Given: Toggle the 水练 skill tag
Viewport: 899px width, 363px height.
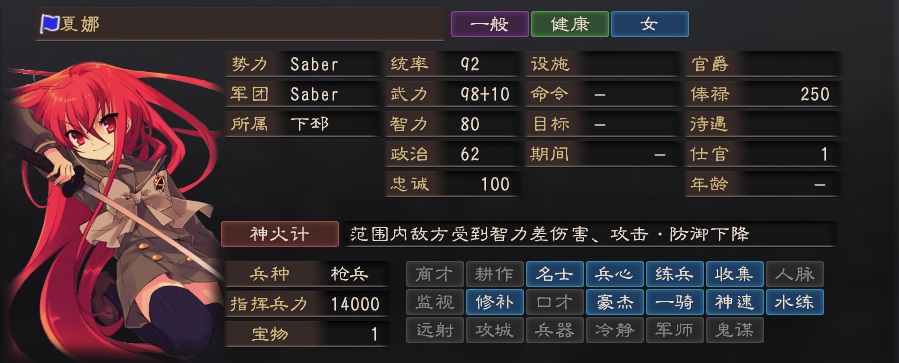Looking at the screenshot, I should click(795, 302).
